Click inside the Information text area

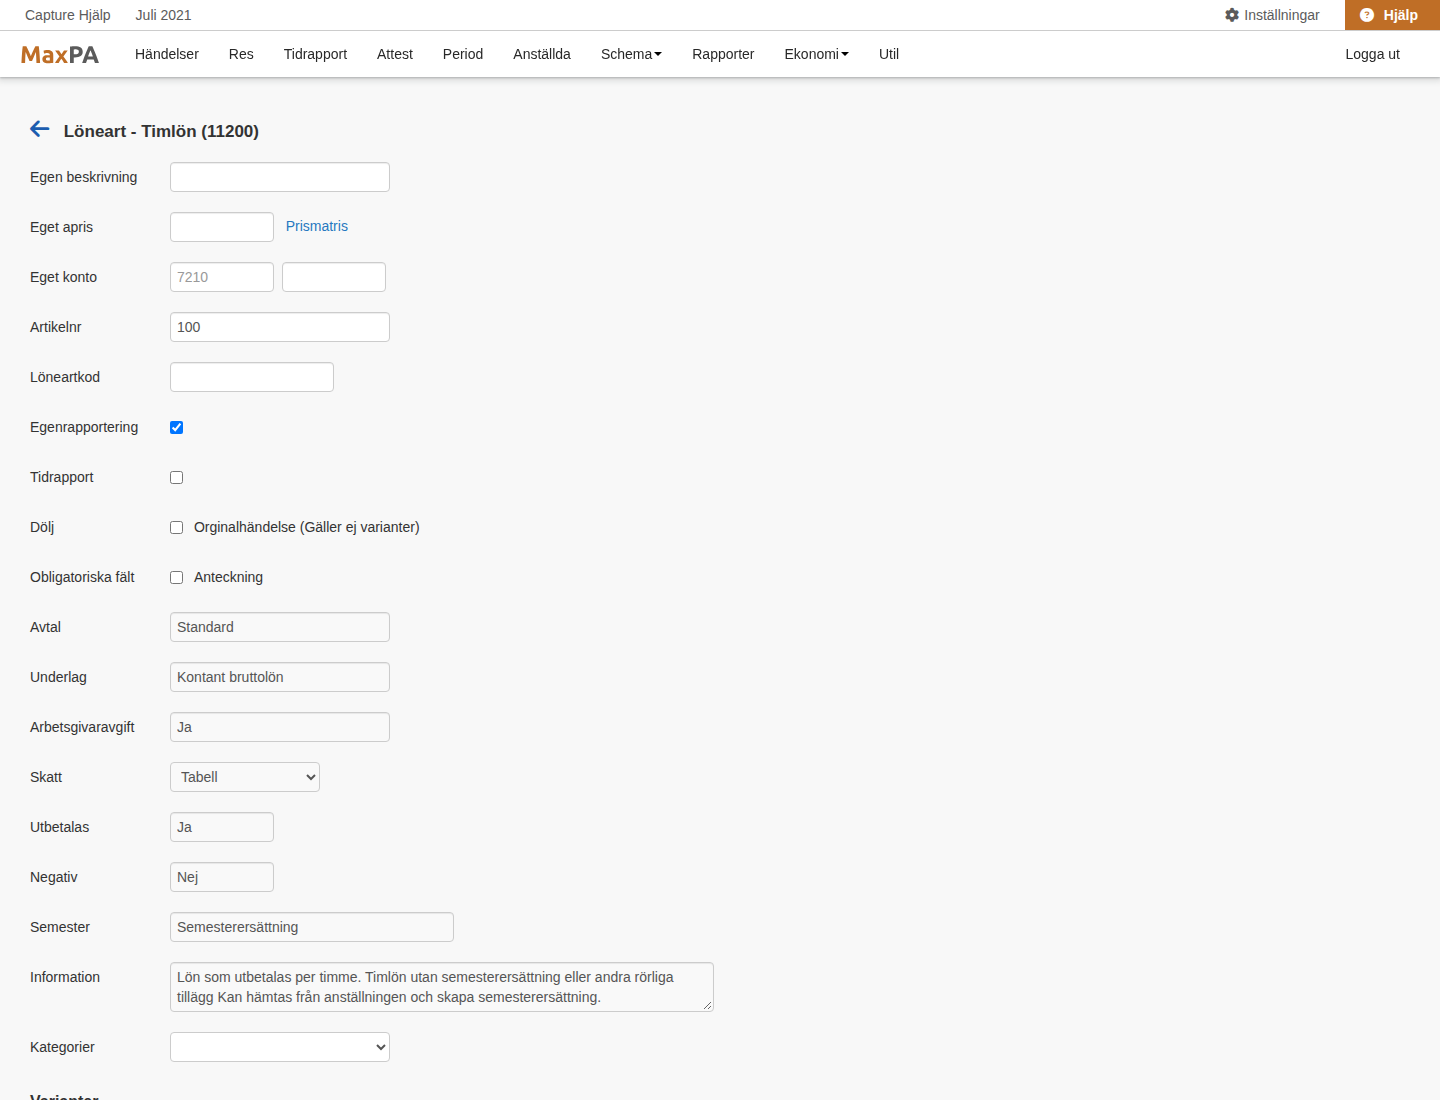tap(442, 987)
